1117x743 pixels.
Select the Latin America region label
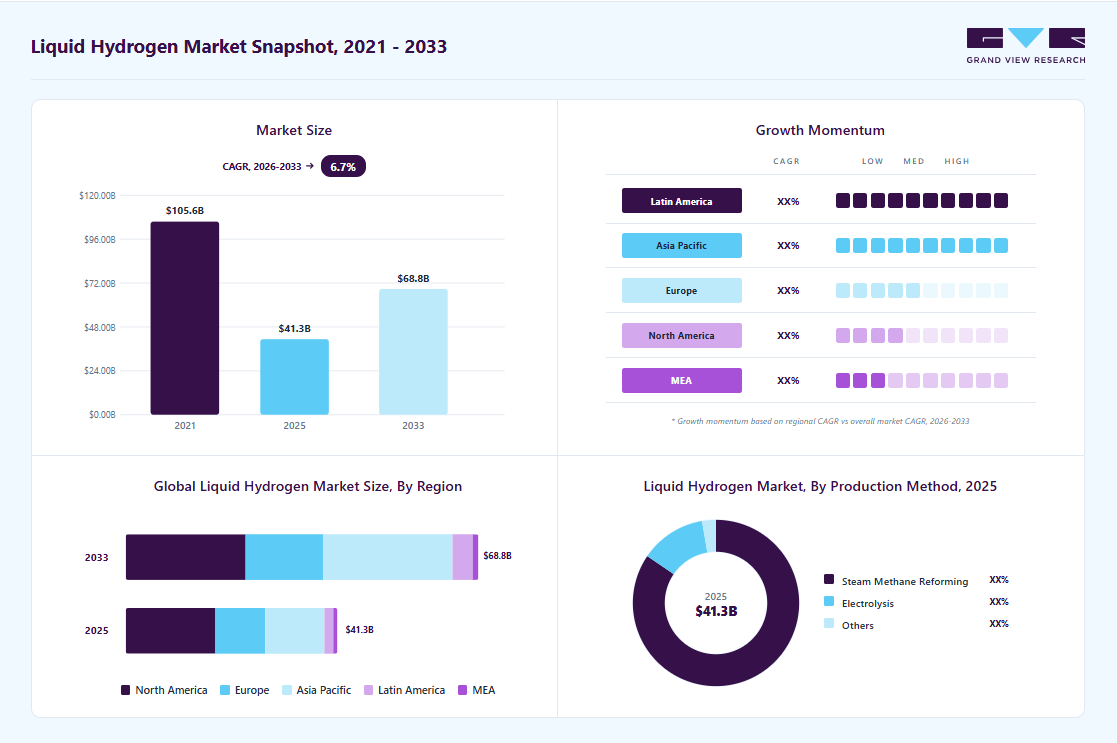682,201
